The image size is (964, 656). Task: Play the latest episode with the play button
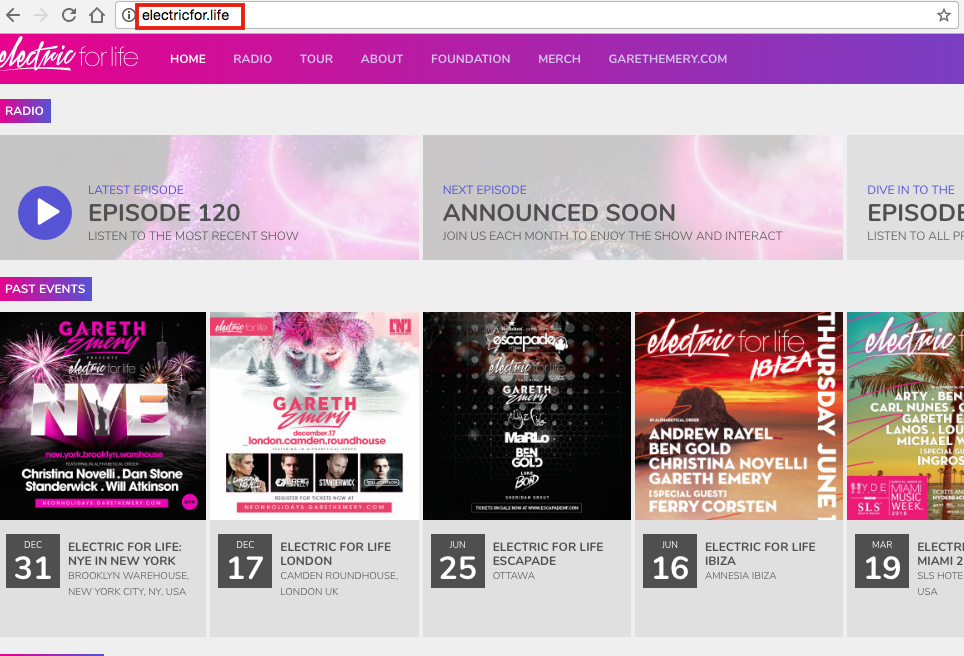(45, 213)
